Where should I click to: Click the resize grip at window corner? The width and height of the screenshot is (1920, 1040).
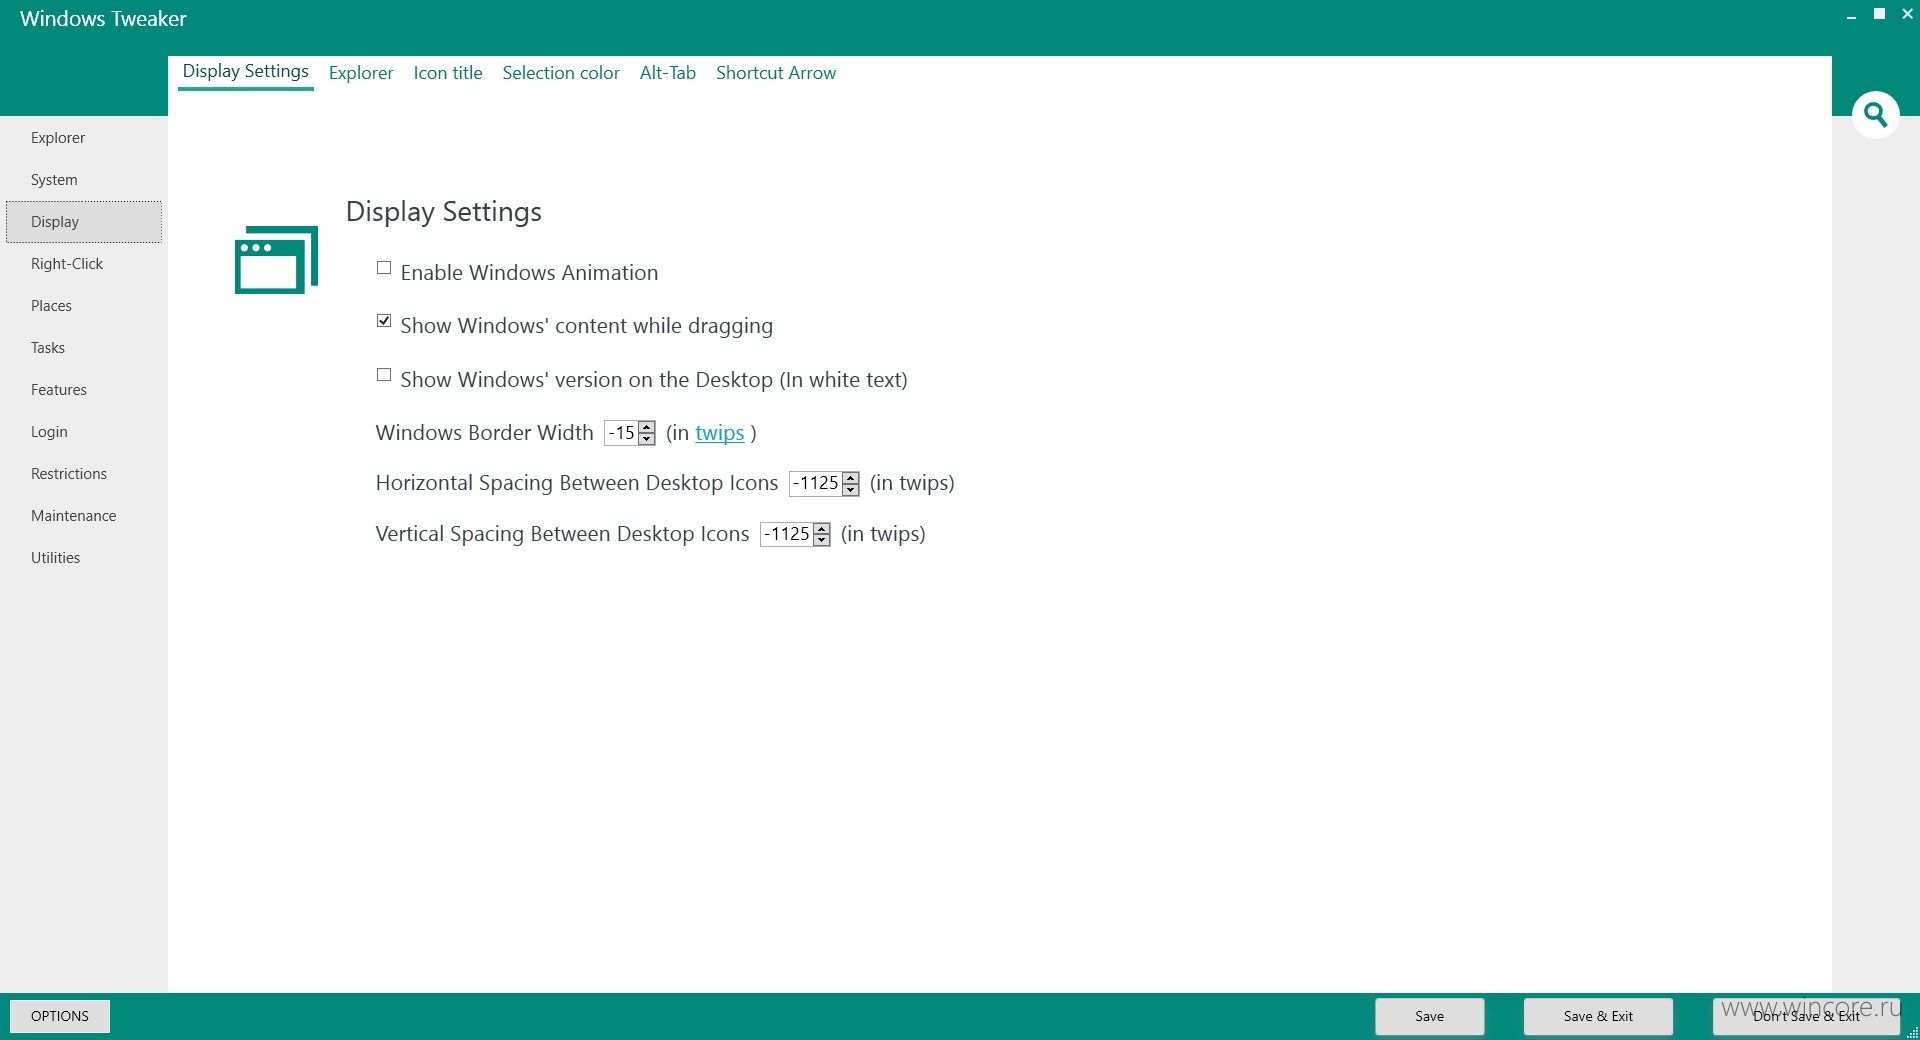coord(1912,1032)
